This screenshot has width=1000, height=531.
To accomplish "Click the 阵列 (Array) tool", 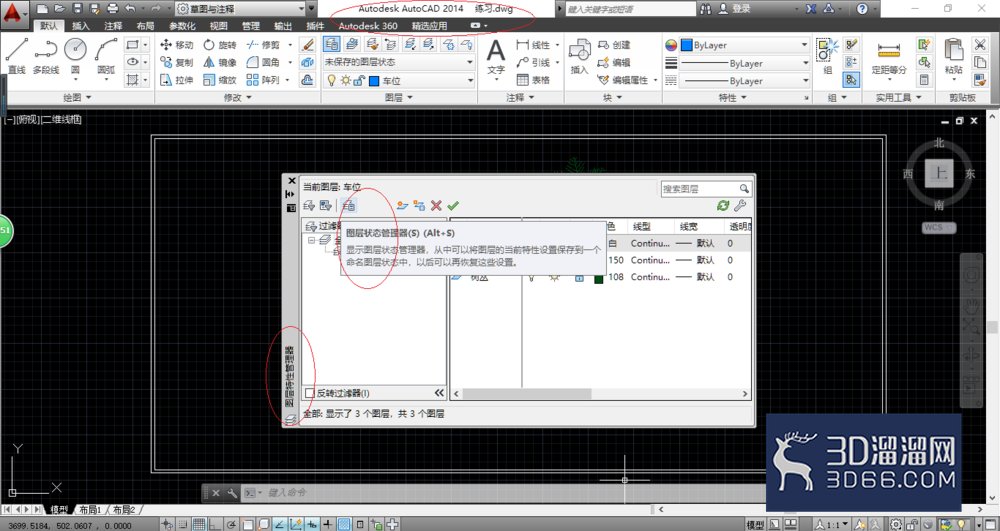I will pyautogui.click(x=263, y=80).
